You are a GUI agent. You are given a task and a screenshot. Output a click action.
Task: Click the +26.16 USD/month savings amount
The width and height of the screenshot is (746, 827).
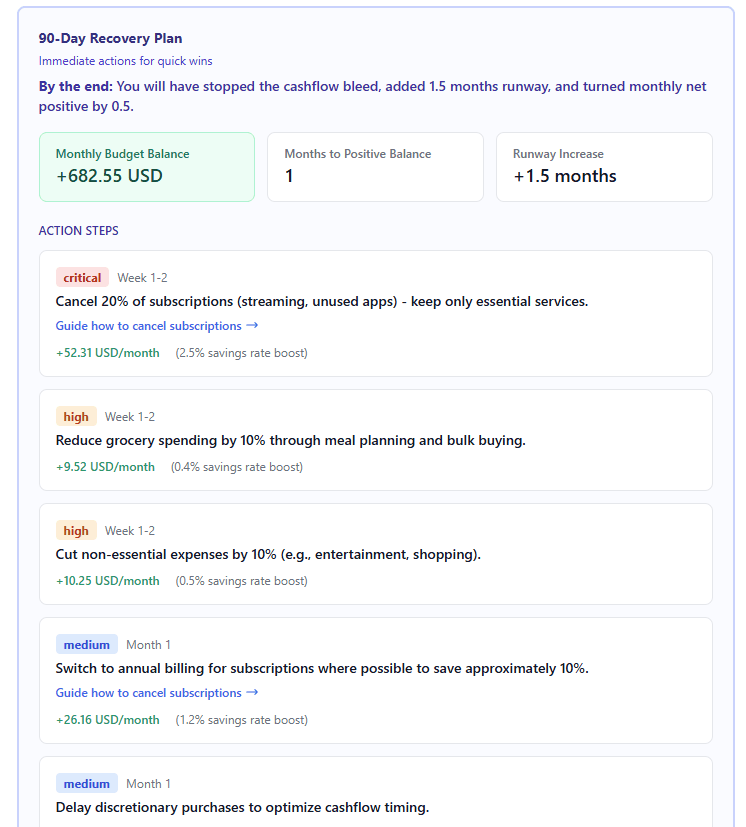pyautogui.click(x=108, y=720)
